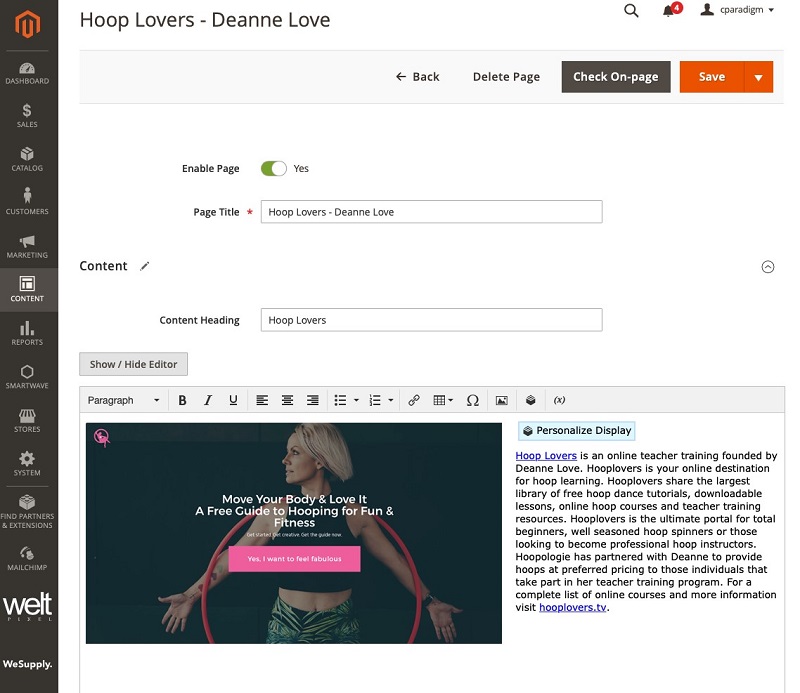This screenshot has height=693, width=800.
Task: Insert a numbered list
Action: 375,400
